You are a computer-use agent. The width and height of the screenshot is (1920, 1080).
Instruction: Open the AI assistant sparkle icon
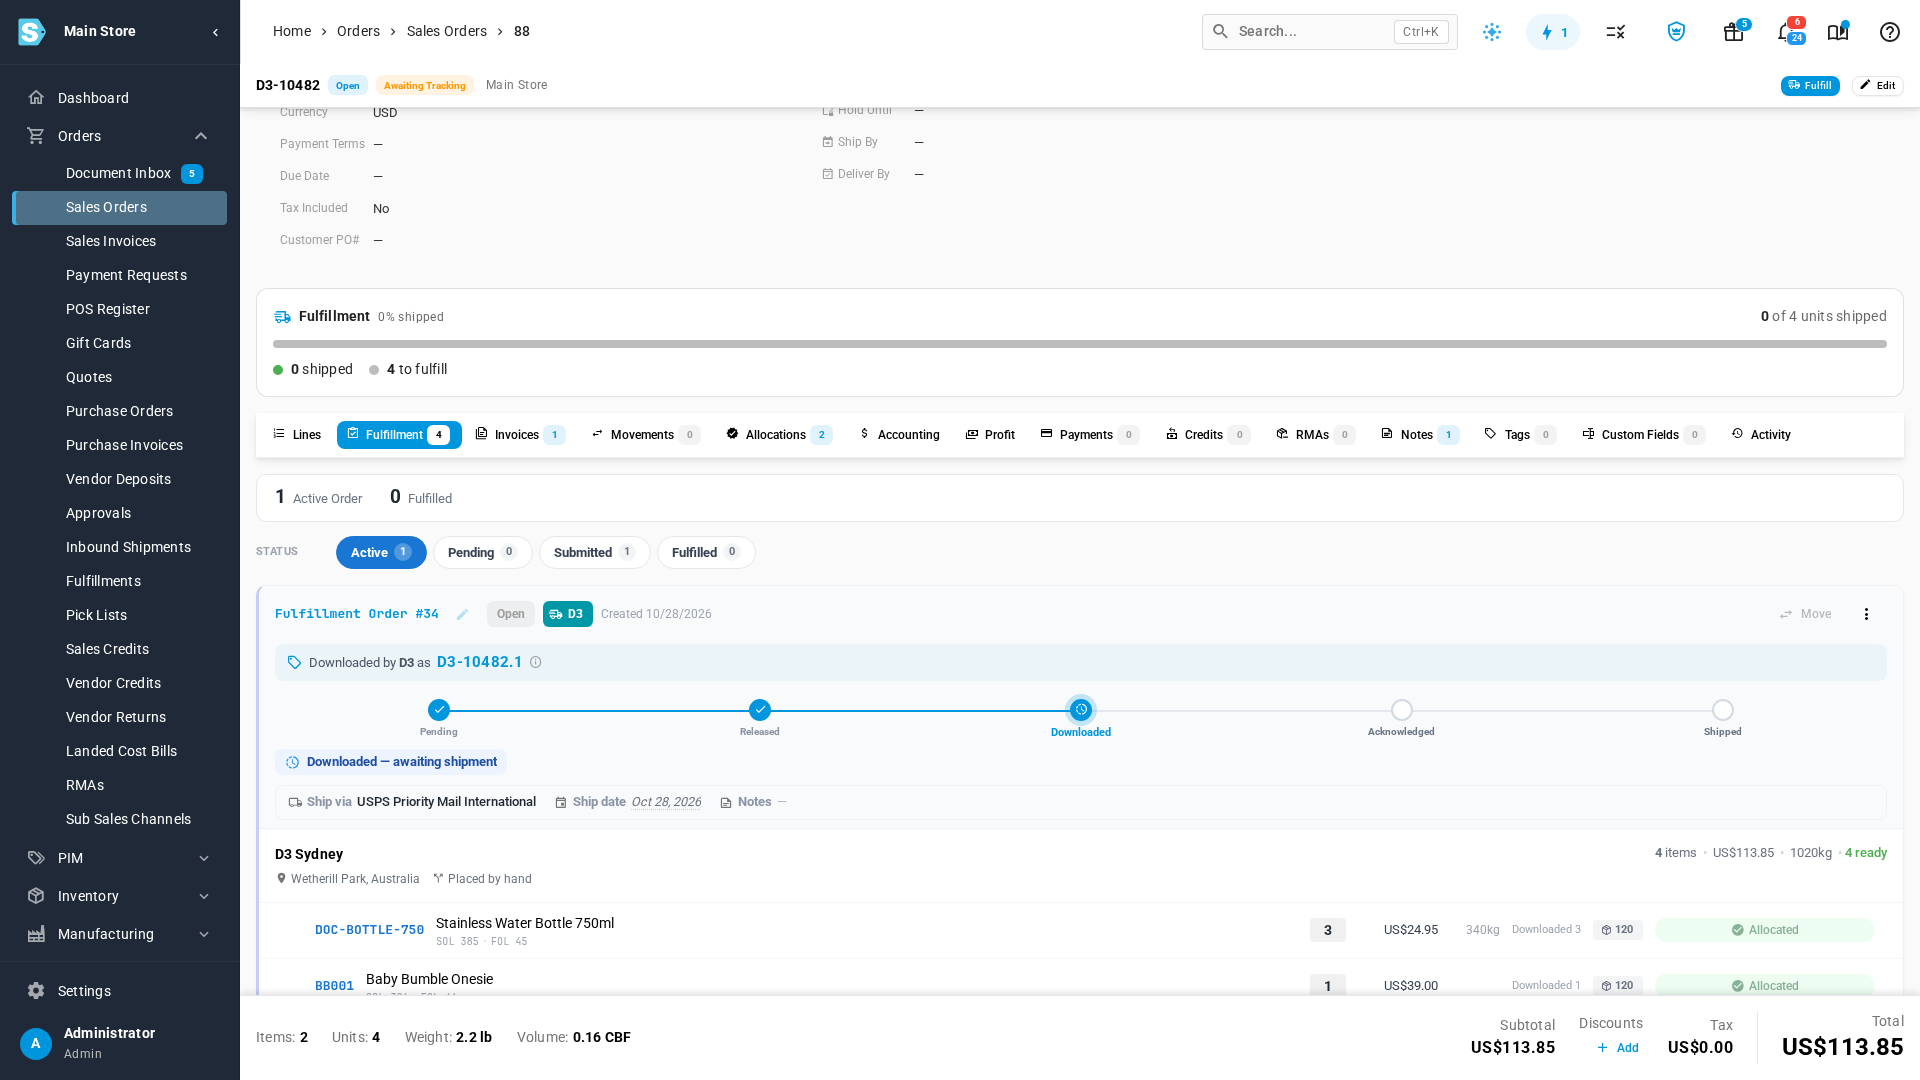point(1492,32)
